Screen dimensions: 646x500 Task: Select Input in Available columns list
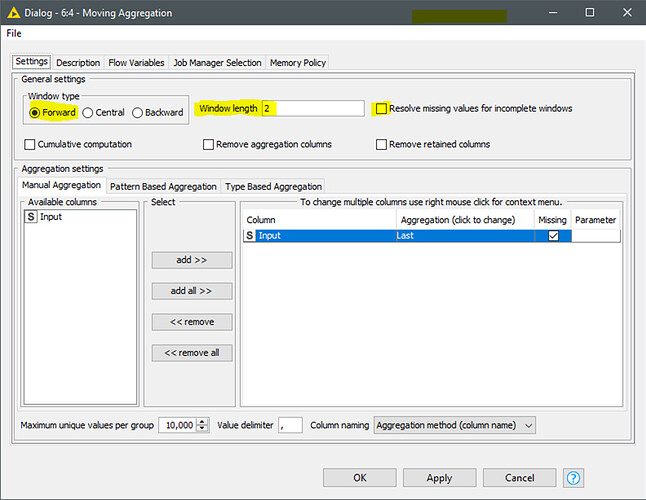point(80,217)
